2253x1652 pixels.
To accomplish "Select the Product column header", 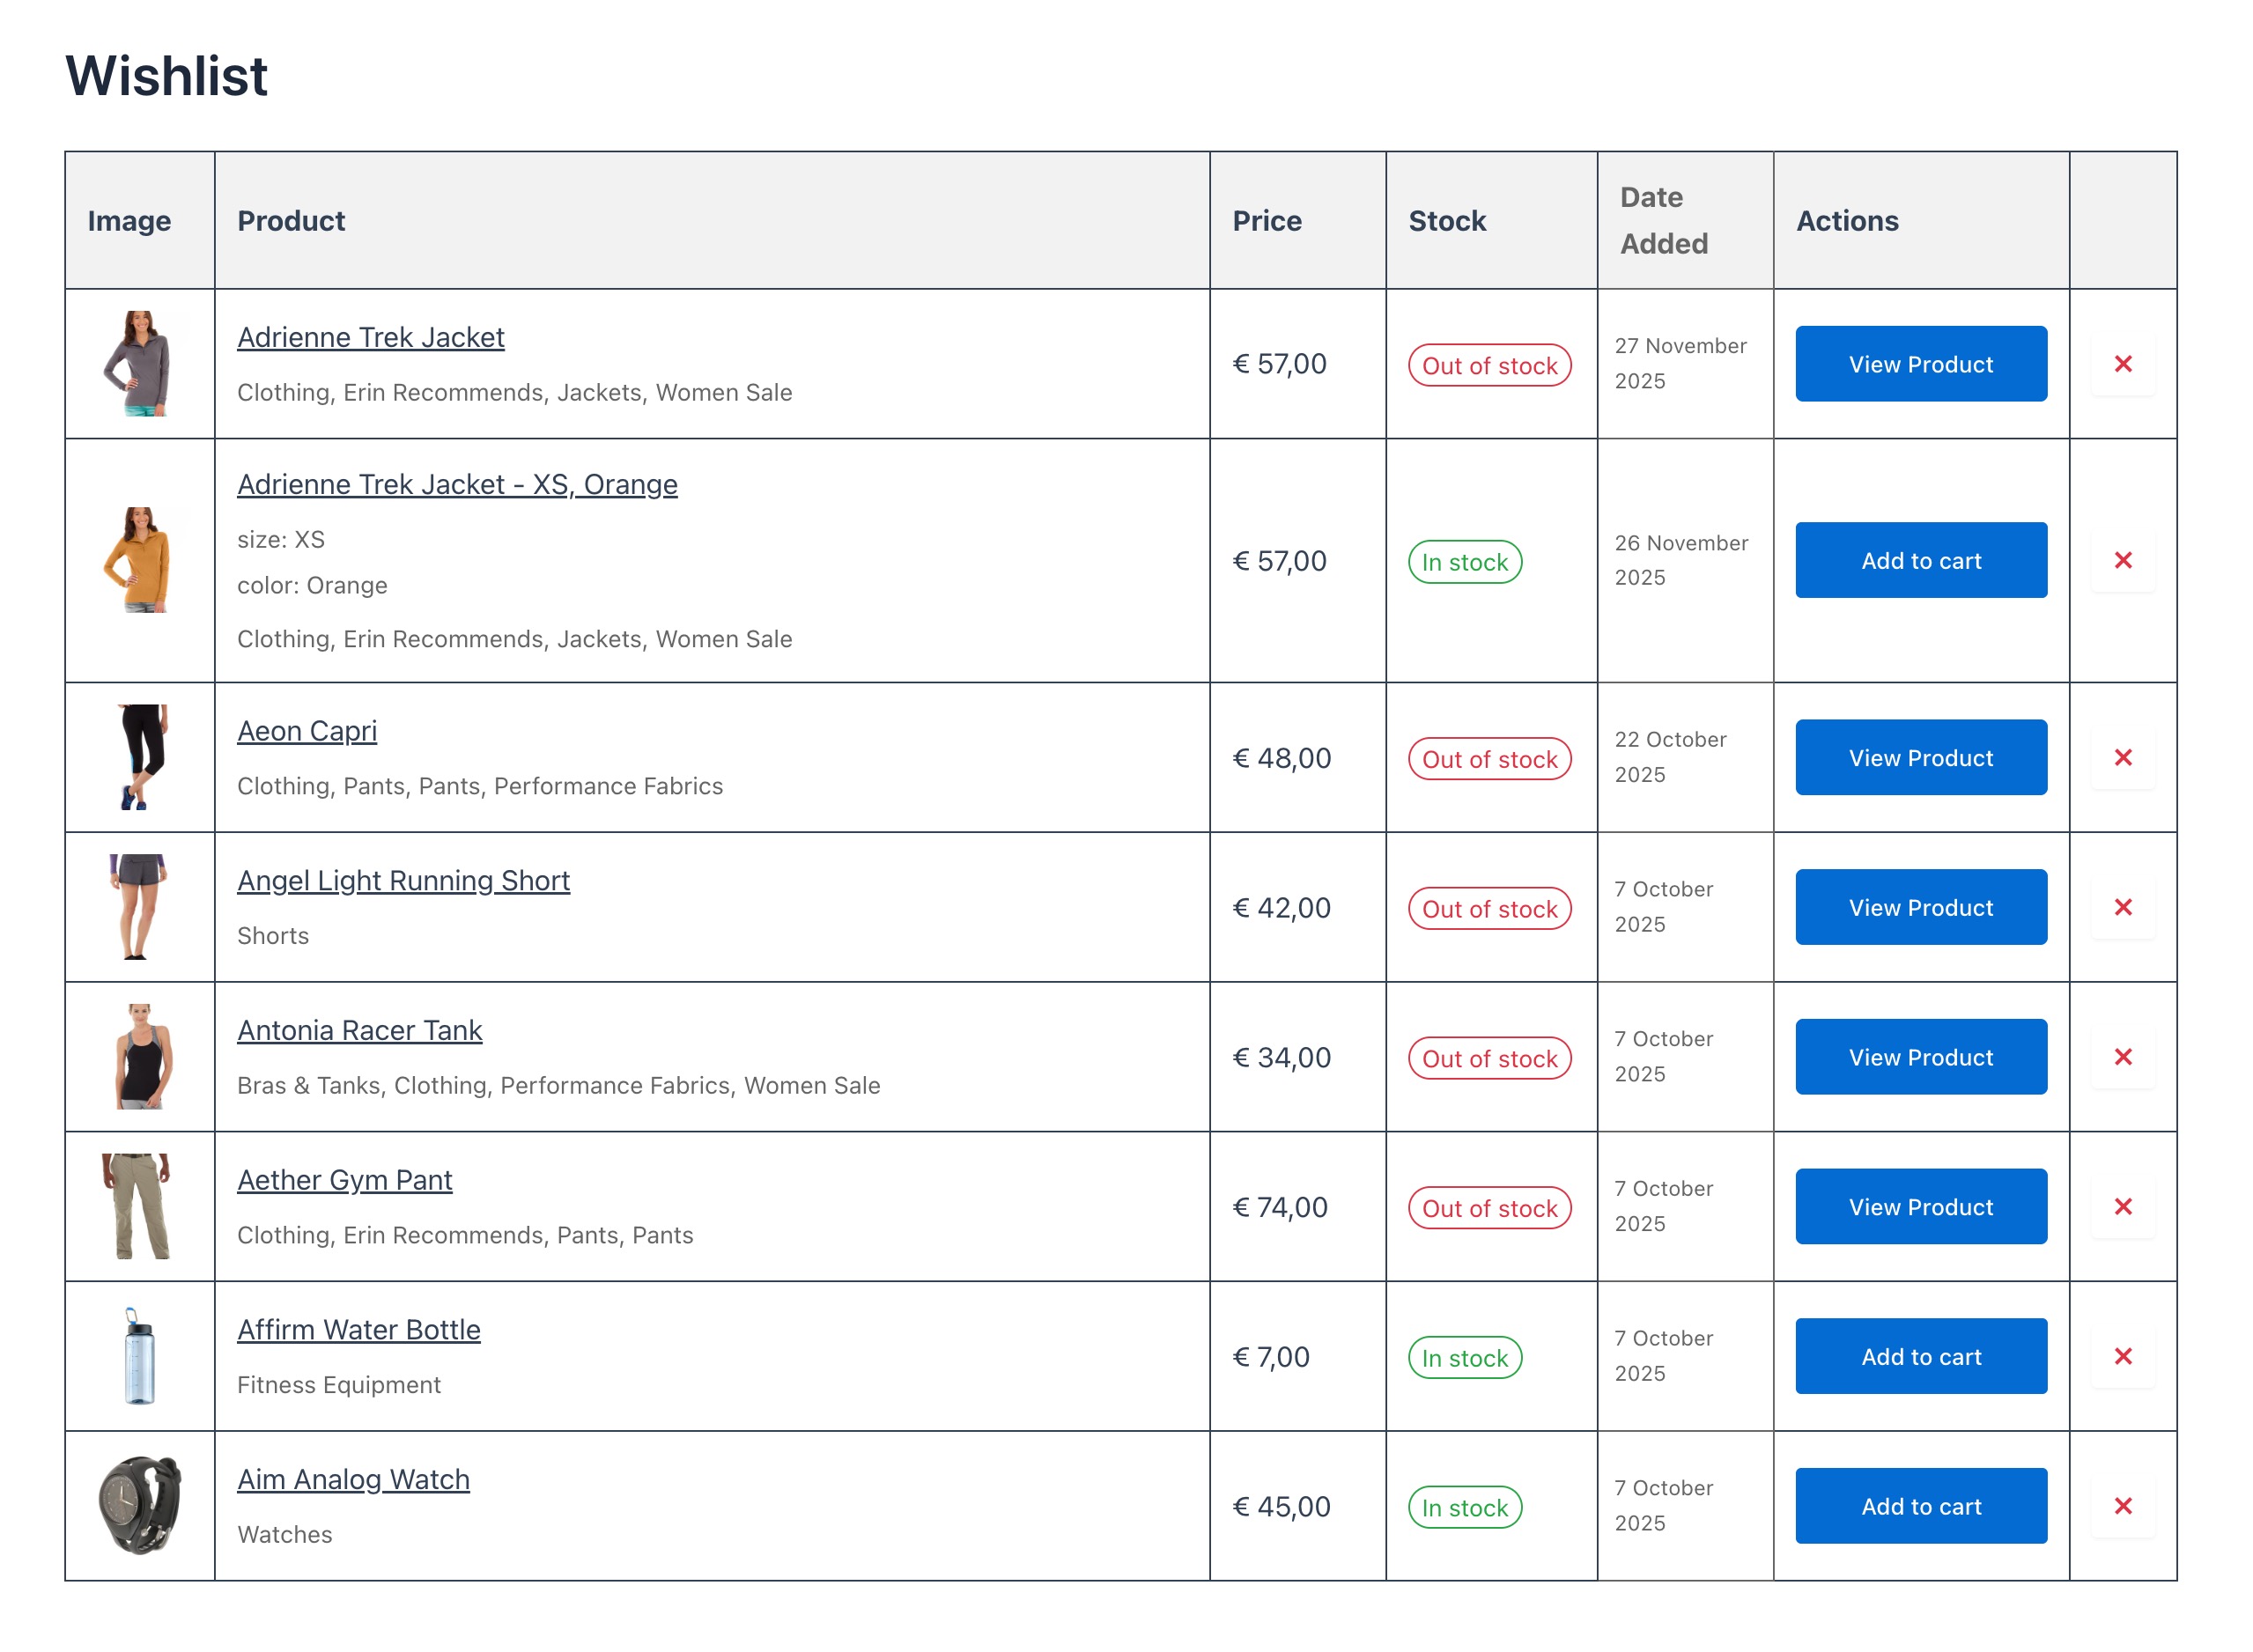I will 291,220.
